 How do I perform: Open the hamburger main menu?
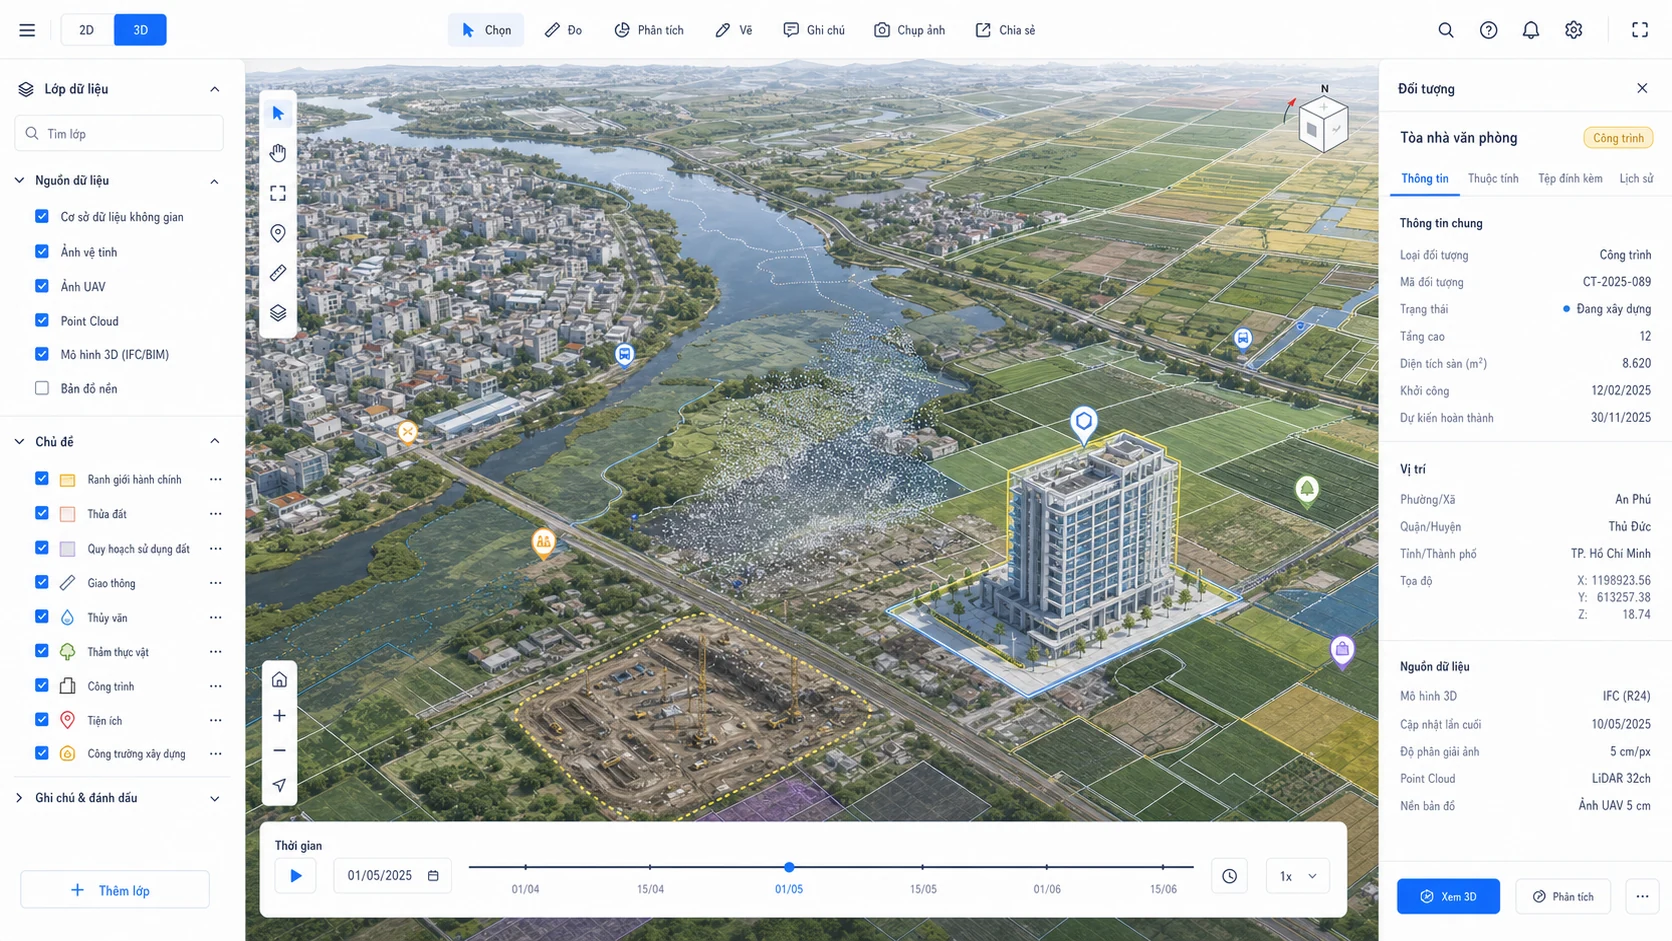(27, 30)
